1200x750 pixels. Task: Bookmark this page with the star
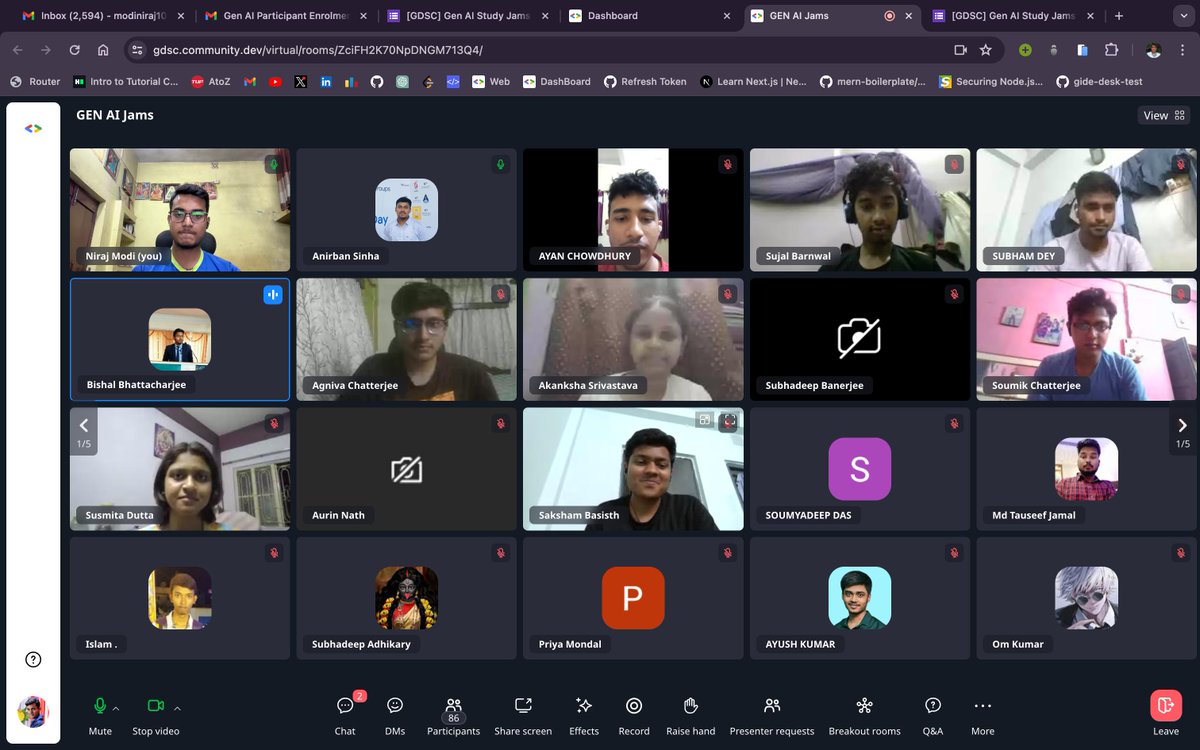coord(986,50)
